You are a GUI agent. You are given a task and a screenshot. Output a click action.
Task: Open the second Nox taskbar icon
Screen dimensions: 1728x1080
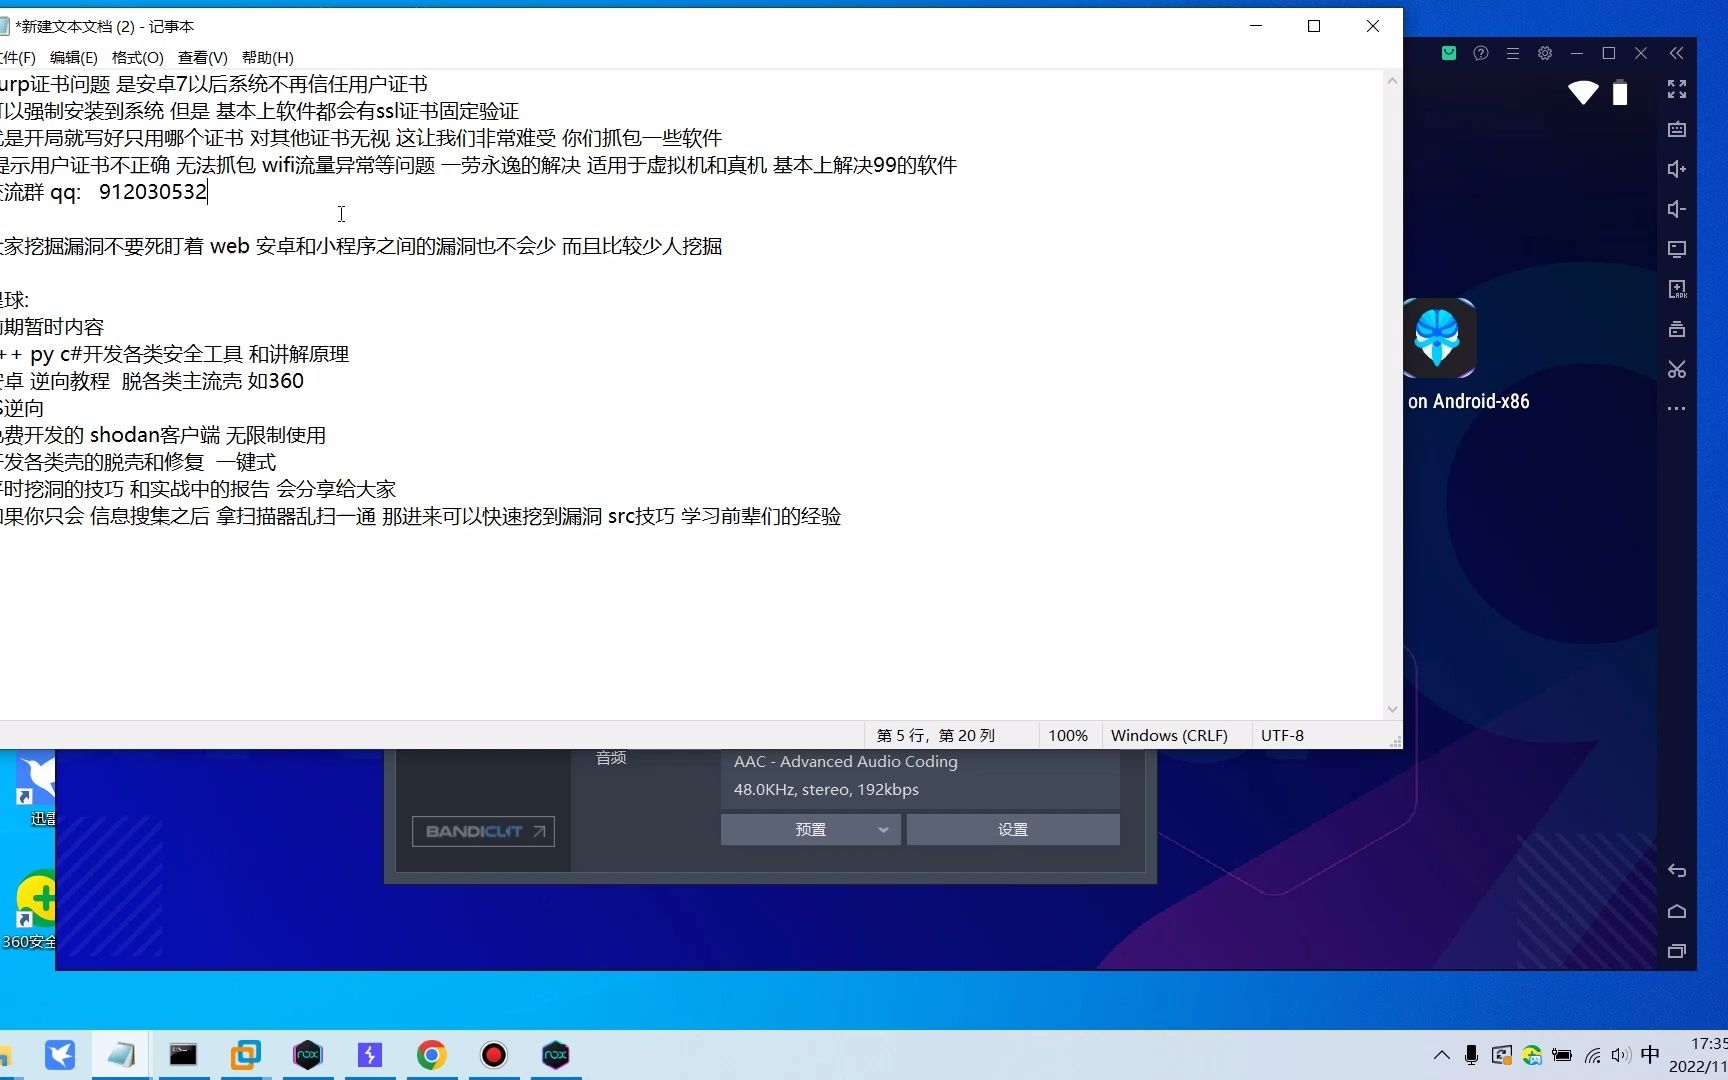tap(556, 1054)
